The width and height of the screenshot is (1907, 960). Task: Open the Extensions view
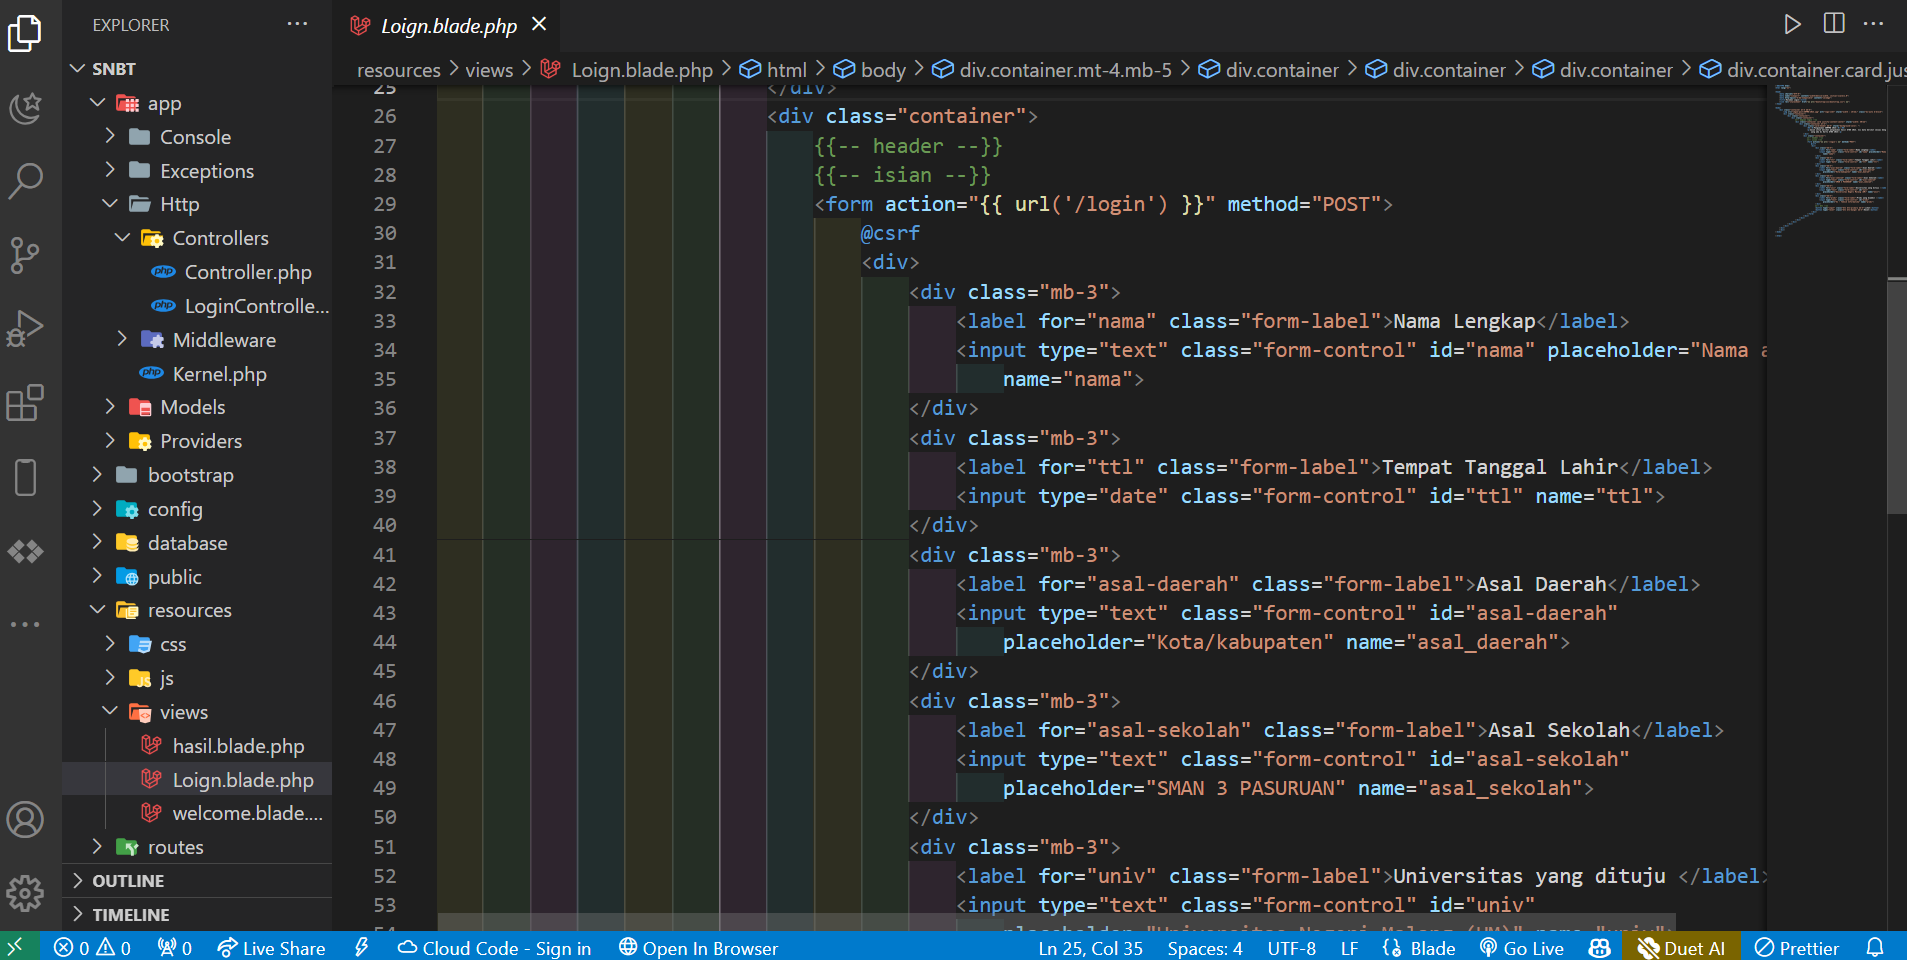click(x=25, y=403)
